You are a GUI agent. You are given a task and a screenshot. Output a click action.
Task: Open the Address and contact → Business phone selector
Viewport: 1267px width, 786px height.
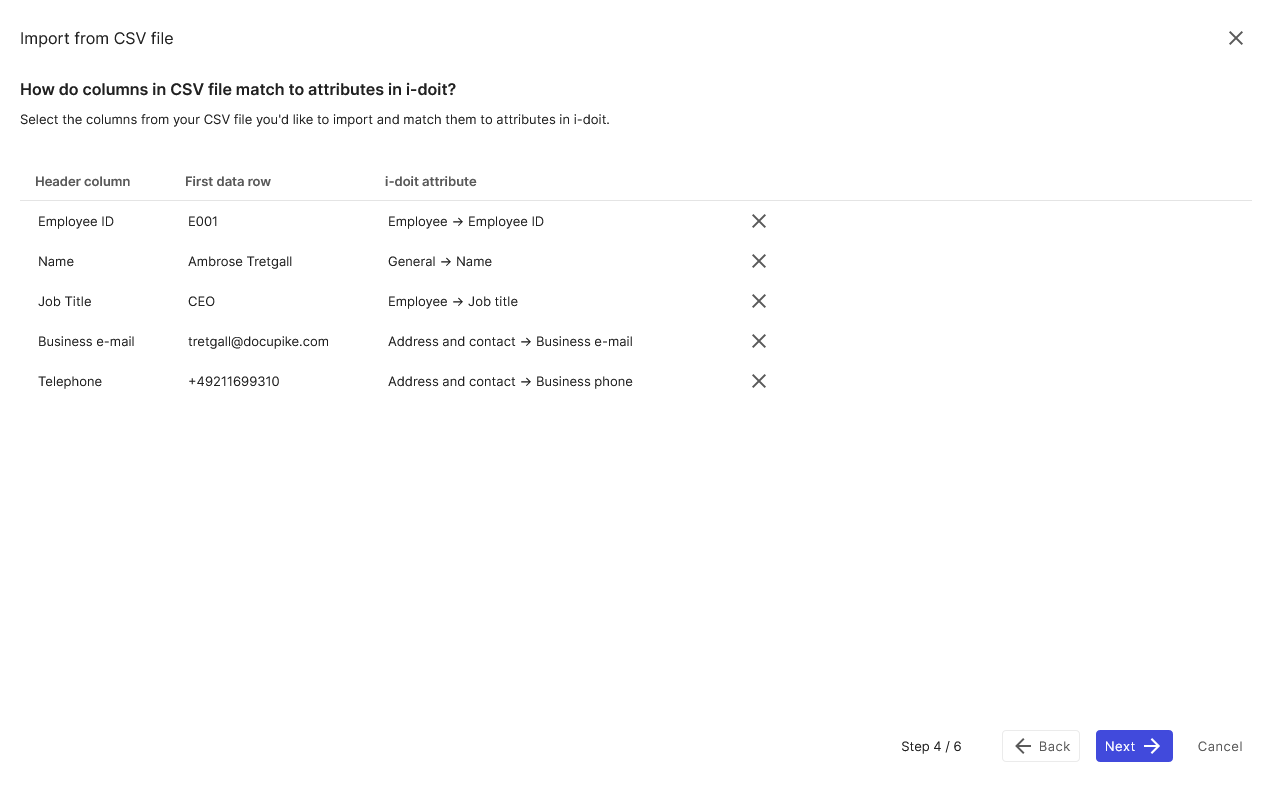tap(510, 381)
